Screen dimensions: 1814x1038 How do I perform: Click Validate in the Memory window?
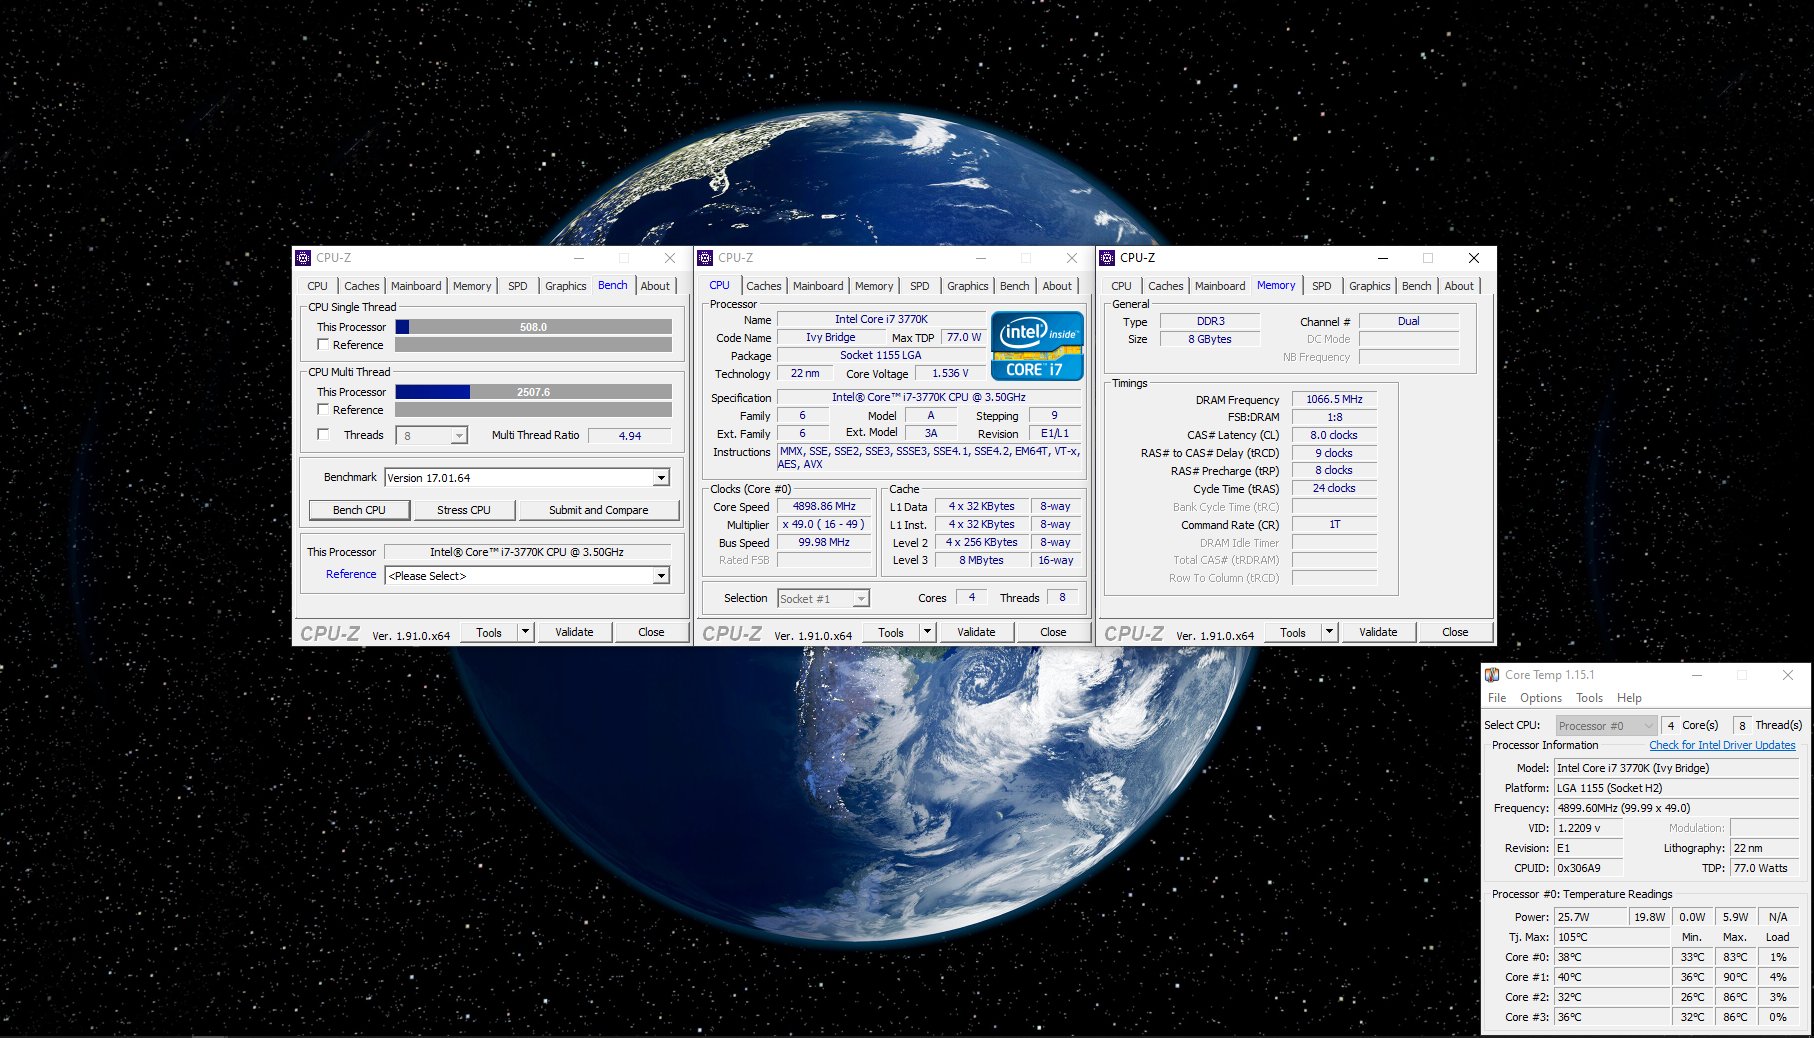1378,632
